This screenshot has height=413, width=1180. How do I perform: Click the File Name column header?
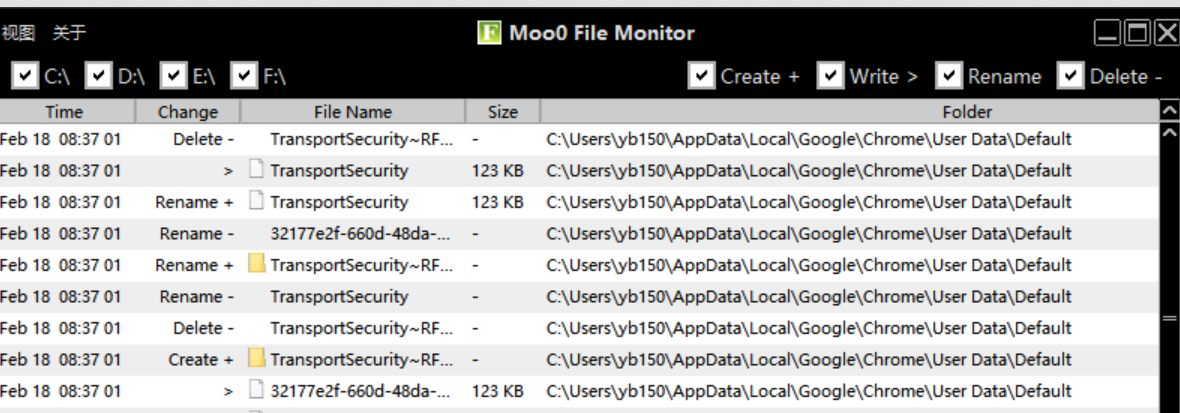pyautogui.click(x=352, y=112)
